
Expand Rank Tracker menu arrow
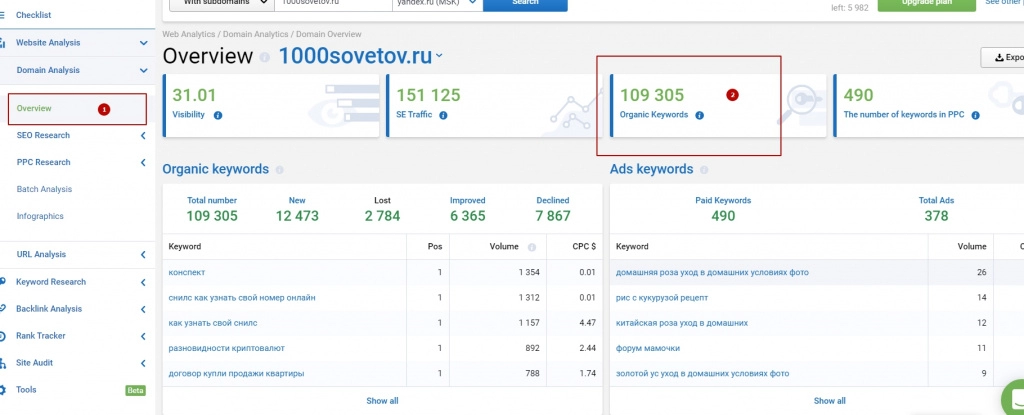(143, 336)
